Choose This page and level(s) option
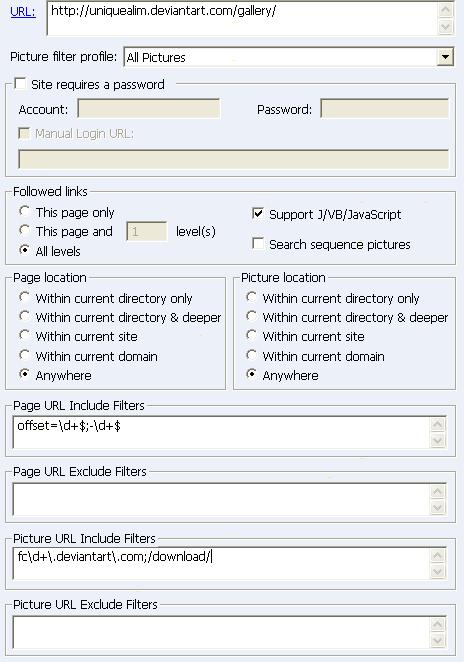465x662 pixels. [x=24, y=231]
